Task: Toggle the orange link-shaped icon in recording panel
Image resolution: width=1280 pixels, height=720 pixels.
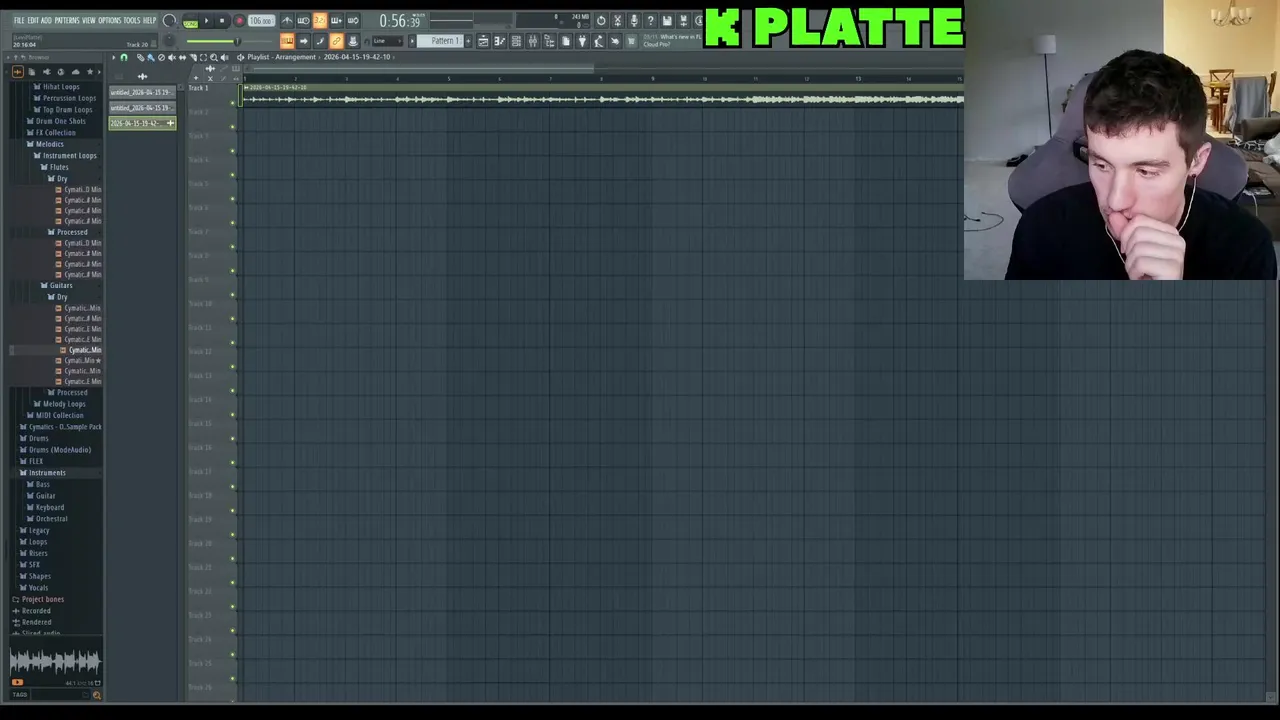Action: pyautogui.click(x=336, y=41)
